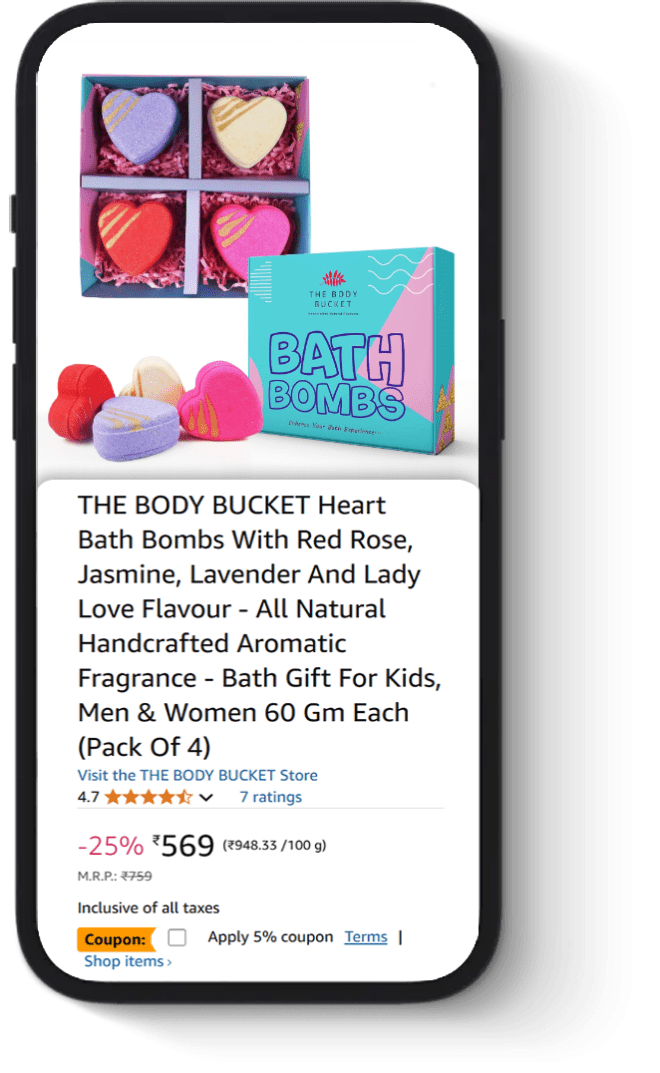Click the red heart inside the tray

point(135,234)
